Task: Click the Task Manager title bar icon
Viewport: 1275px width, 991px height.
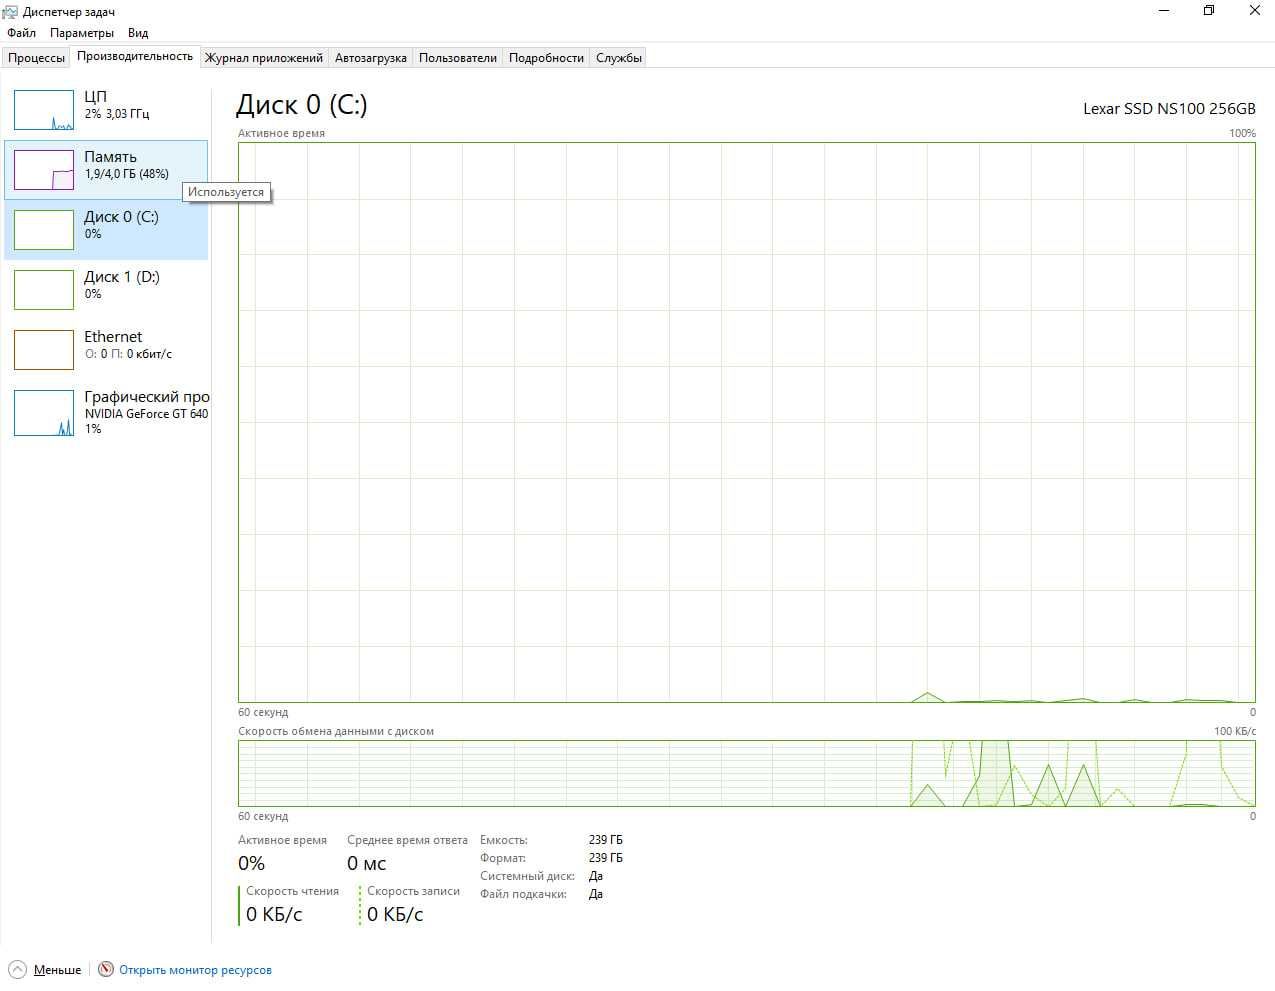Action: click(x=10, y=11)
